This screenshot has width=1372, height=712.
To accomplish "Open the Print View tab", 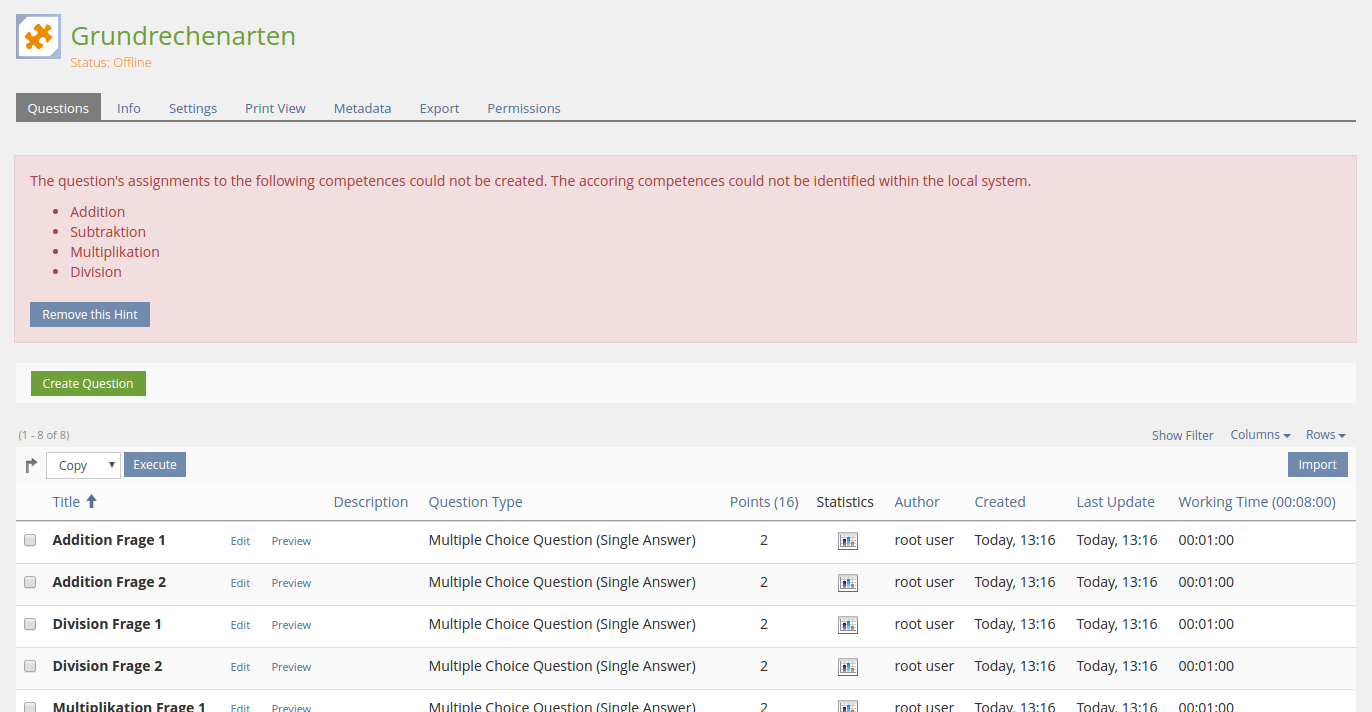I will [x=275, y=108].
